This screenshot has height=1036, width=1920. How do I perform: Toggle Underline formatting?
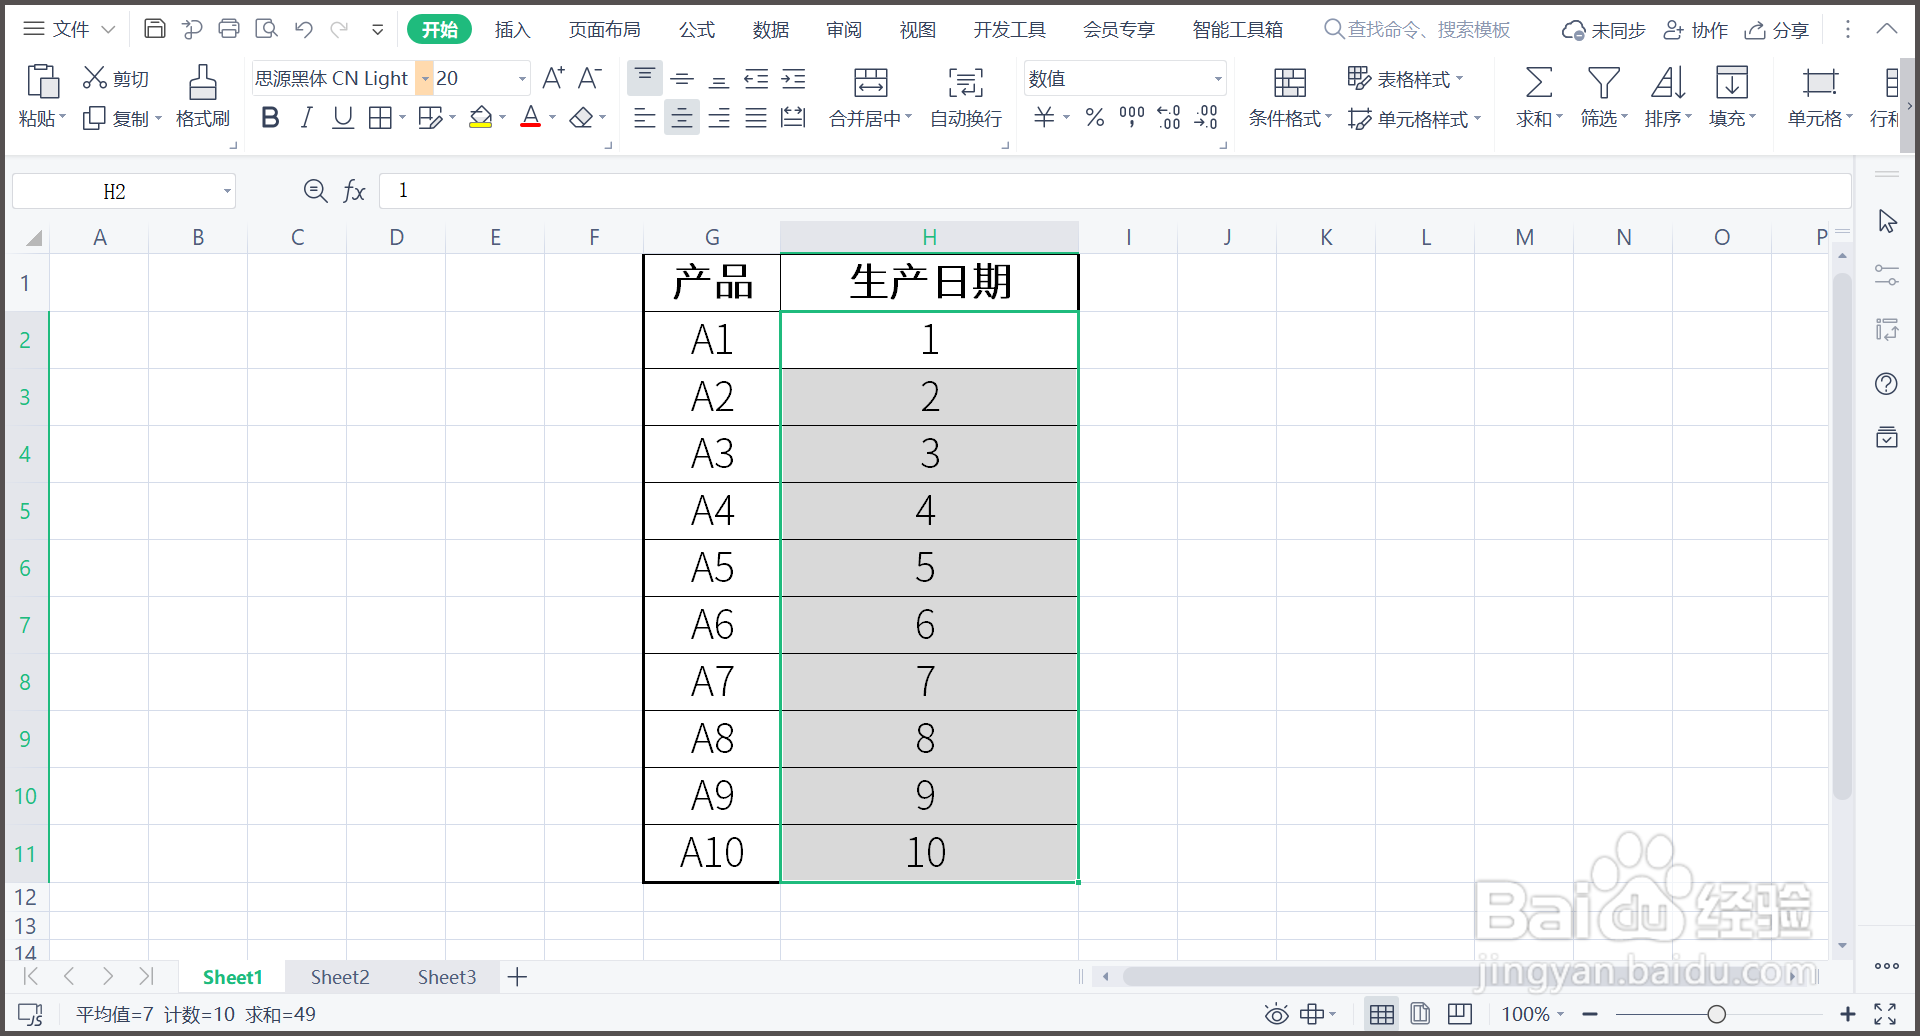point(343,118)
